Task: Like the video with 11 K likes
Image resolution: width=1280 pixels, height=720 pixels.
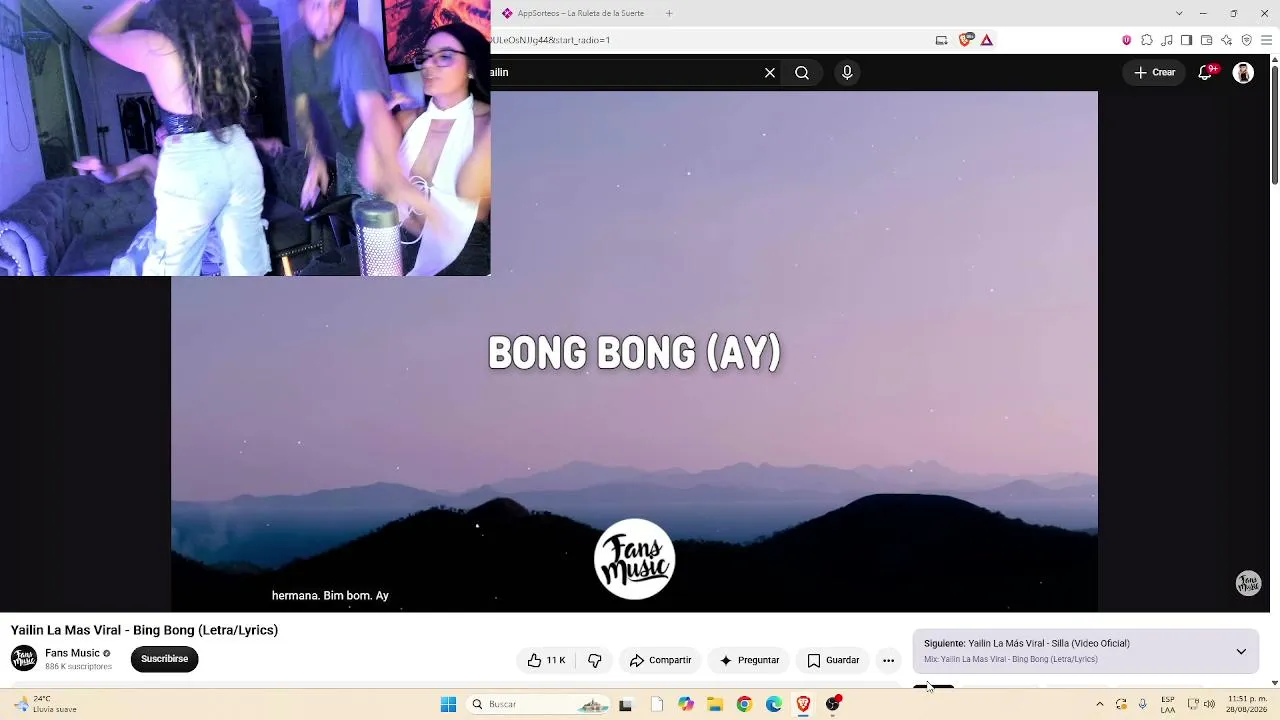Action: pyautogui.click(x=547, y=660)
